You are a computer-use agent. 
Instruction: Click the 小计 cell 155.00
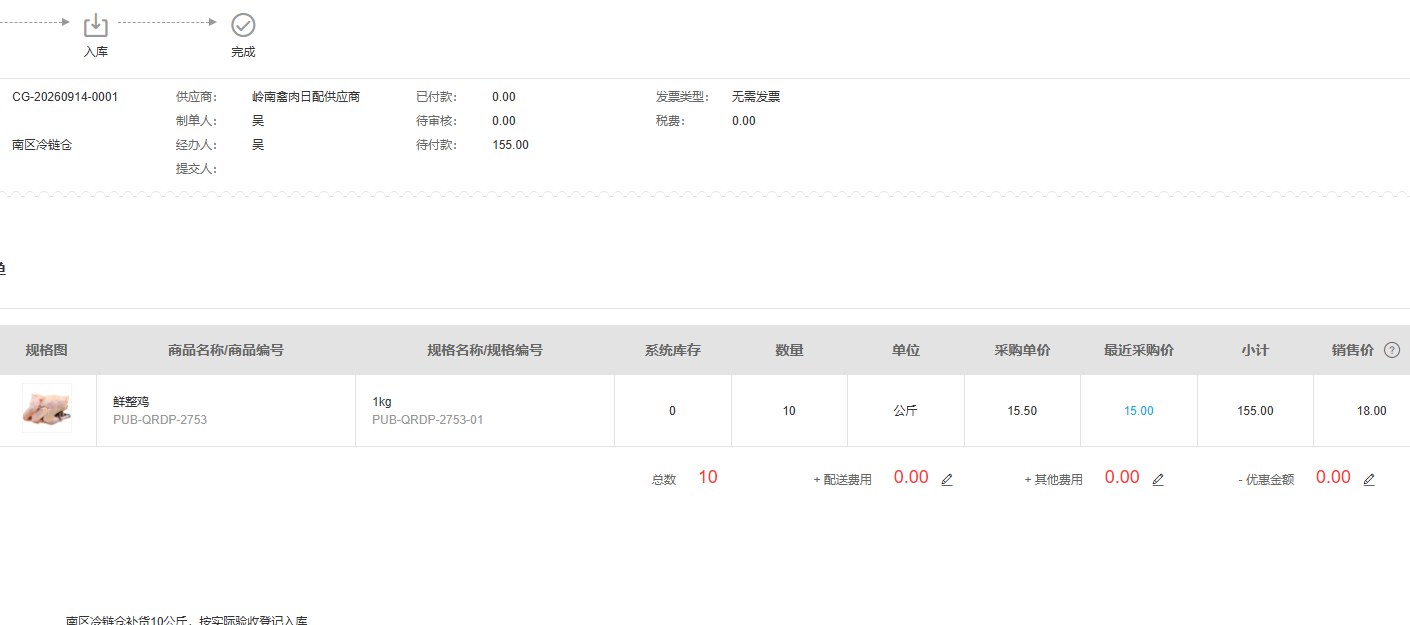point(1255,411)
